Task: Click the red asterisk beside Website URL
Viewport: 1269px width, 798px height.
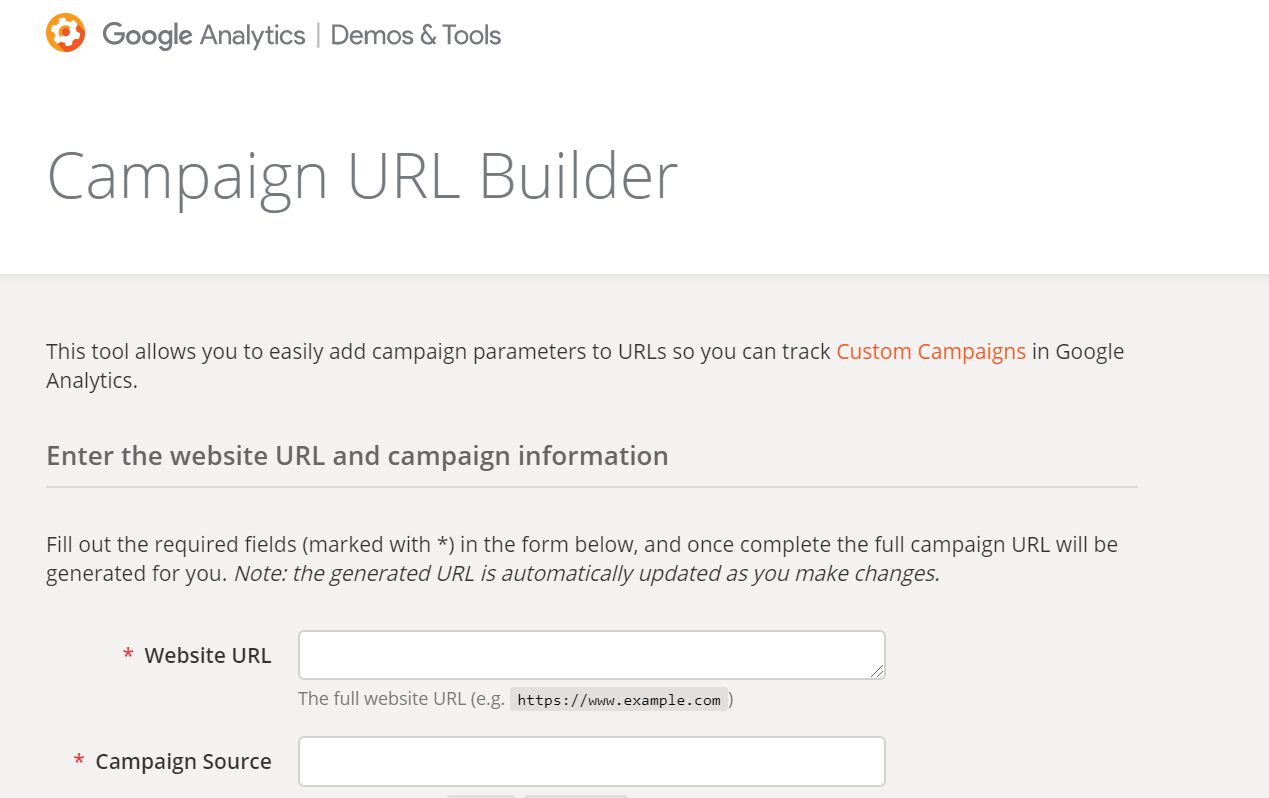Action: [x=128, y=656]
